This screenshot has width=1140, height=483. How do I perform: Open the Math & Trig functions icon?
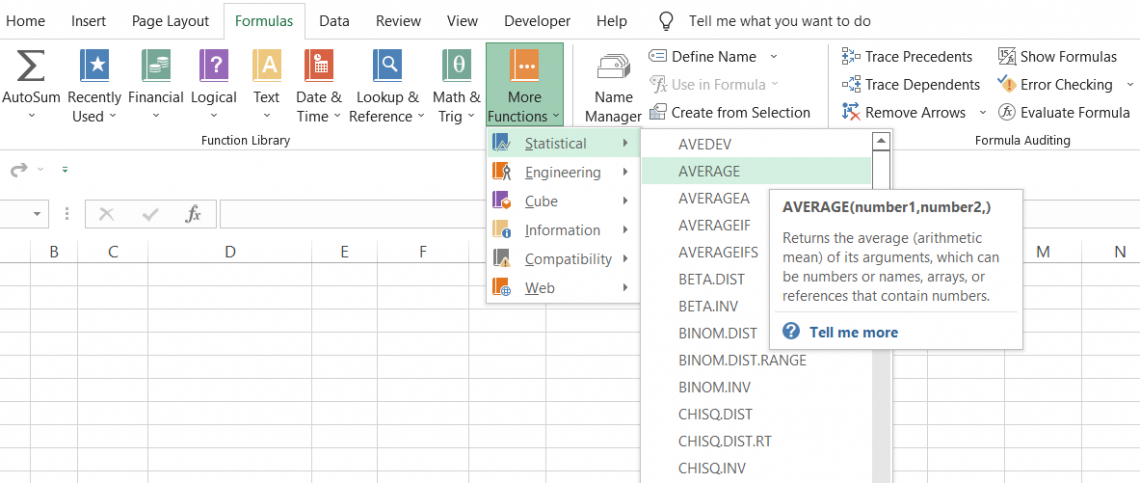456,67
